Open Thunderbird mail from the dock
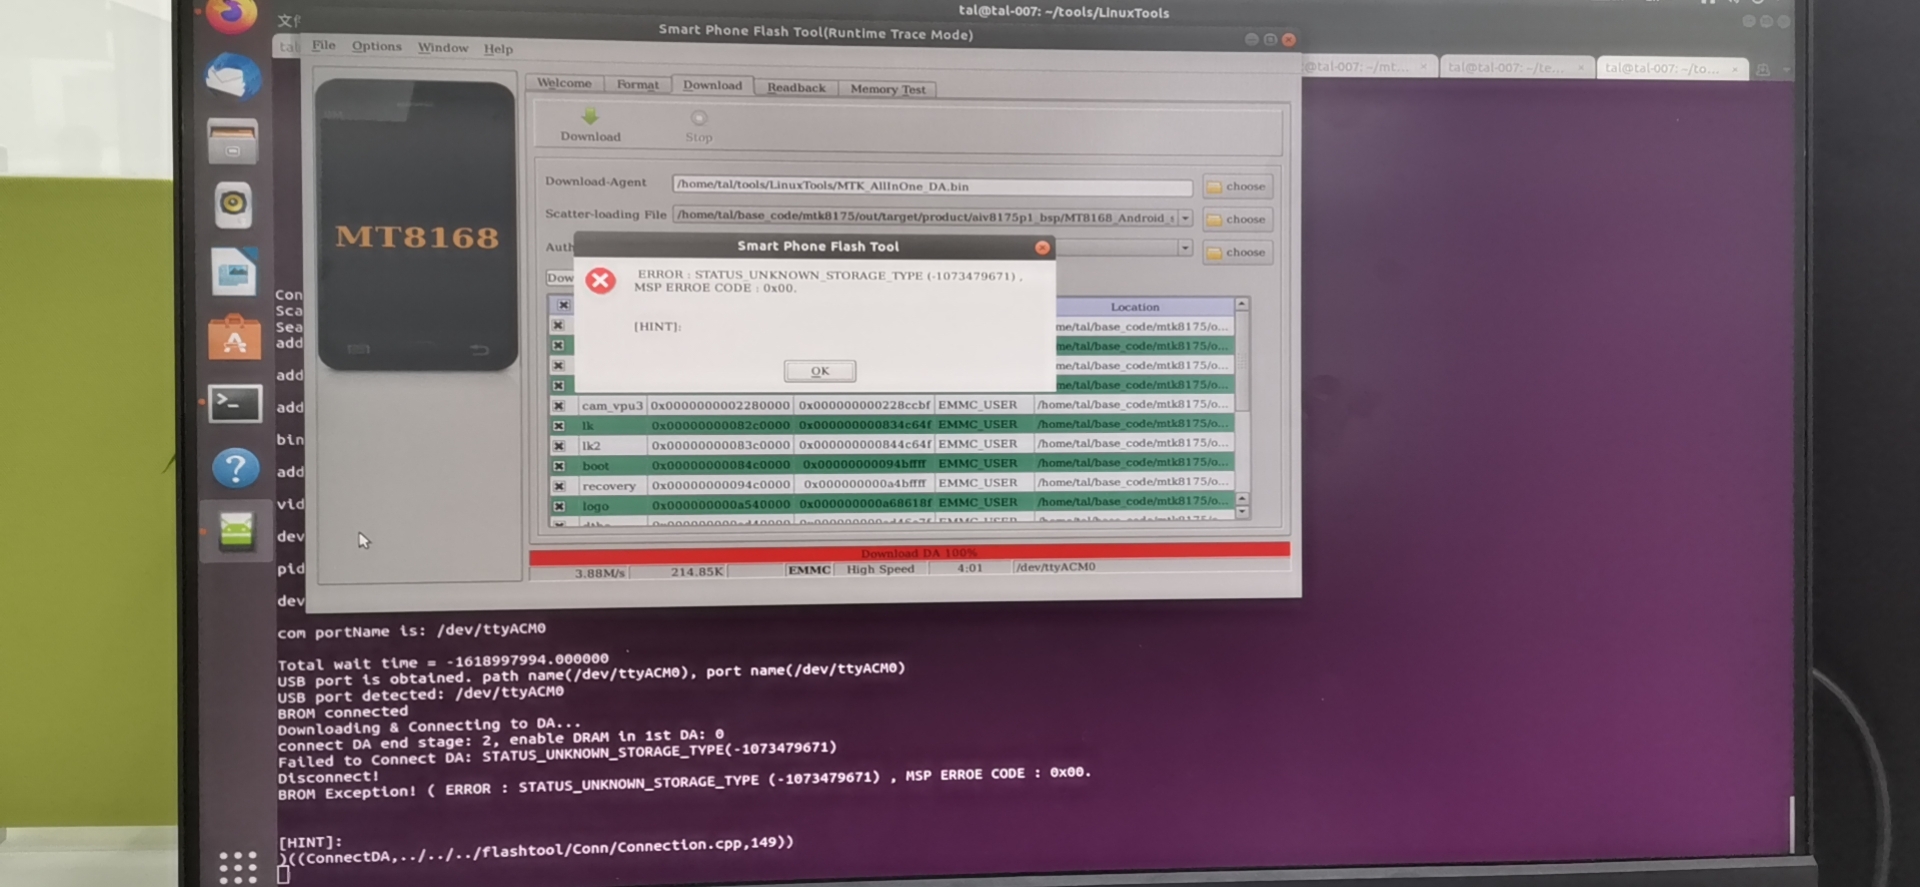The height and width of the screenshot is (887, 1920). point(232,77)
